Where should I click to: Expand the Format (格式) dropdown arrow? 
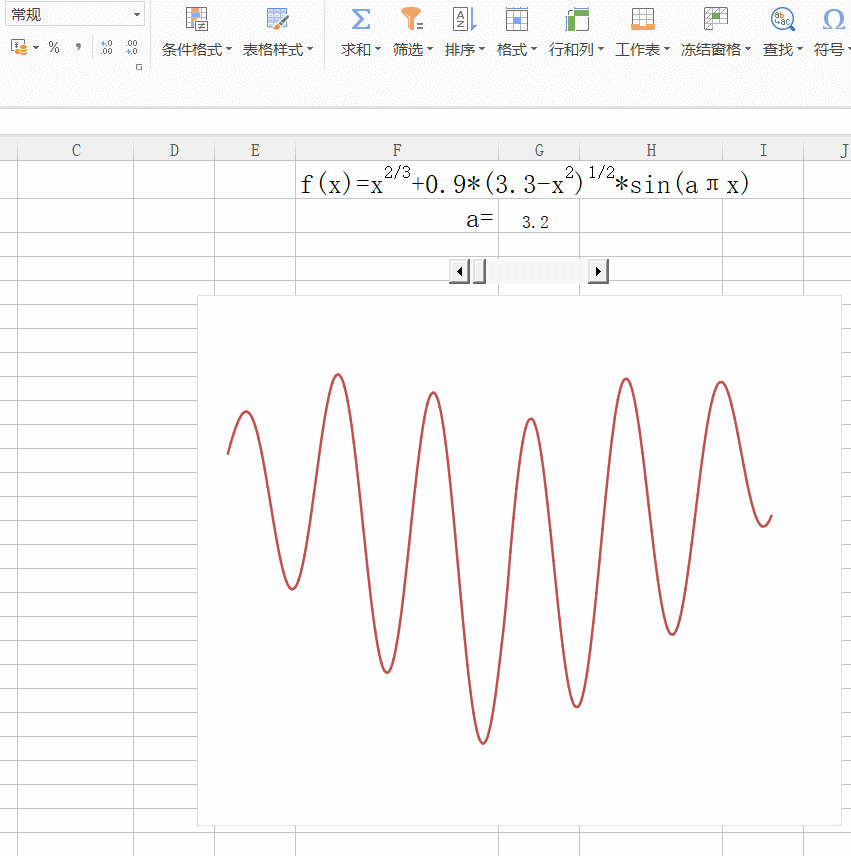pos(534,49)
